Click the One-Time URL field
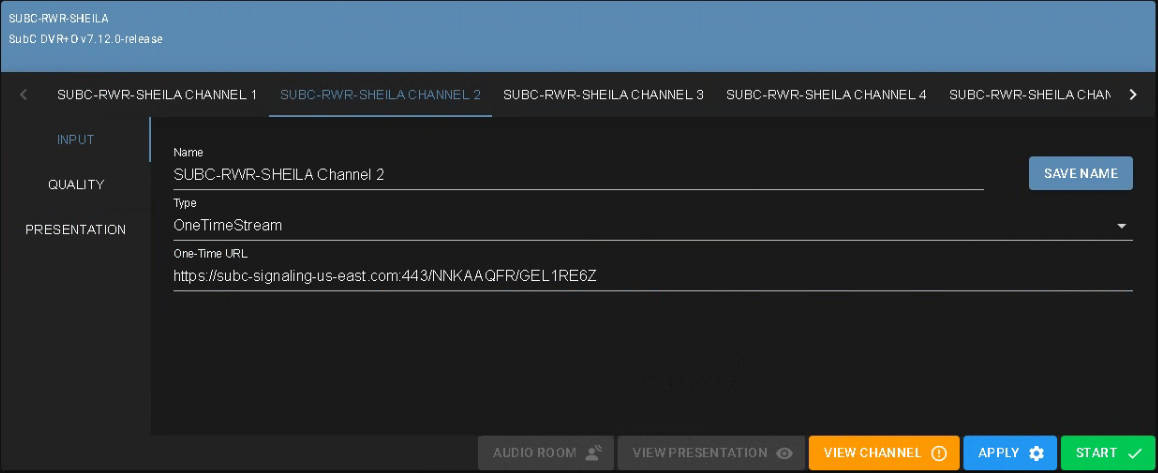The width and height of the screenshot is (1158, 473). pyautogui.click(x=652, y=276)
